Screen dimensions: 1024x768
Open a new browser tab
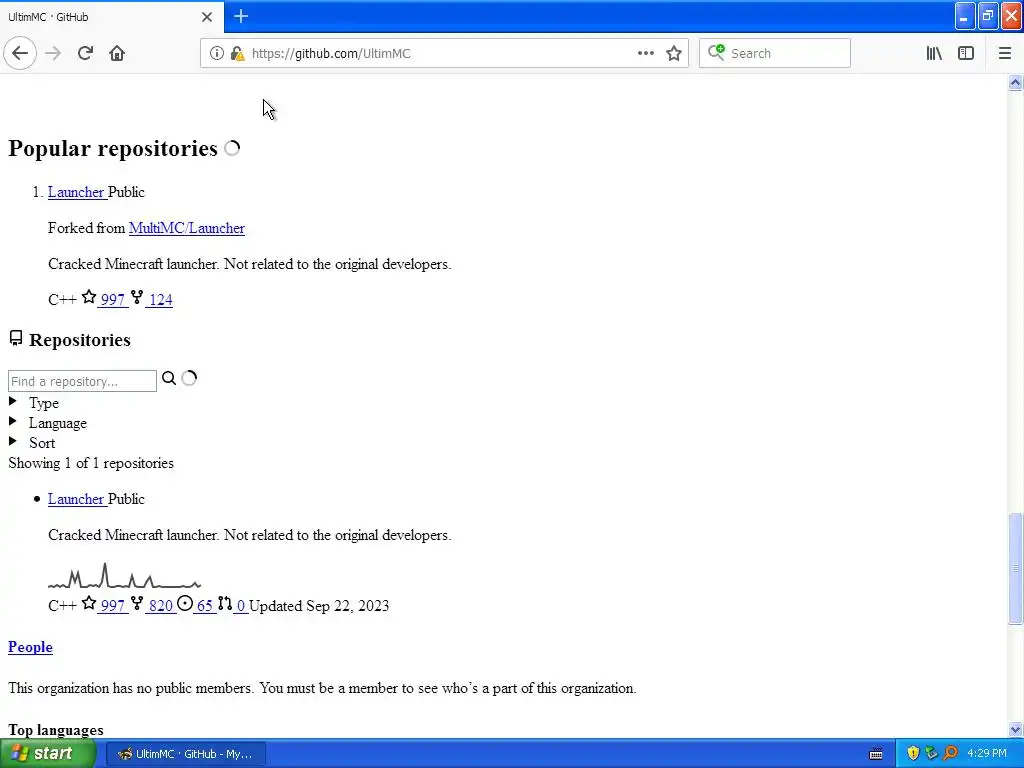(x=241, y=16)
